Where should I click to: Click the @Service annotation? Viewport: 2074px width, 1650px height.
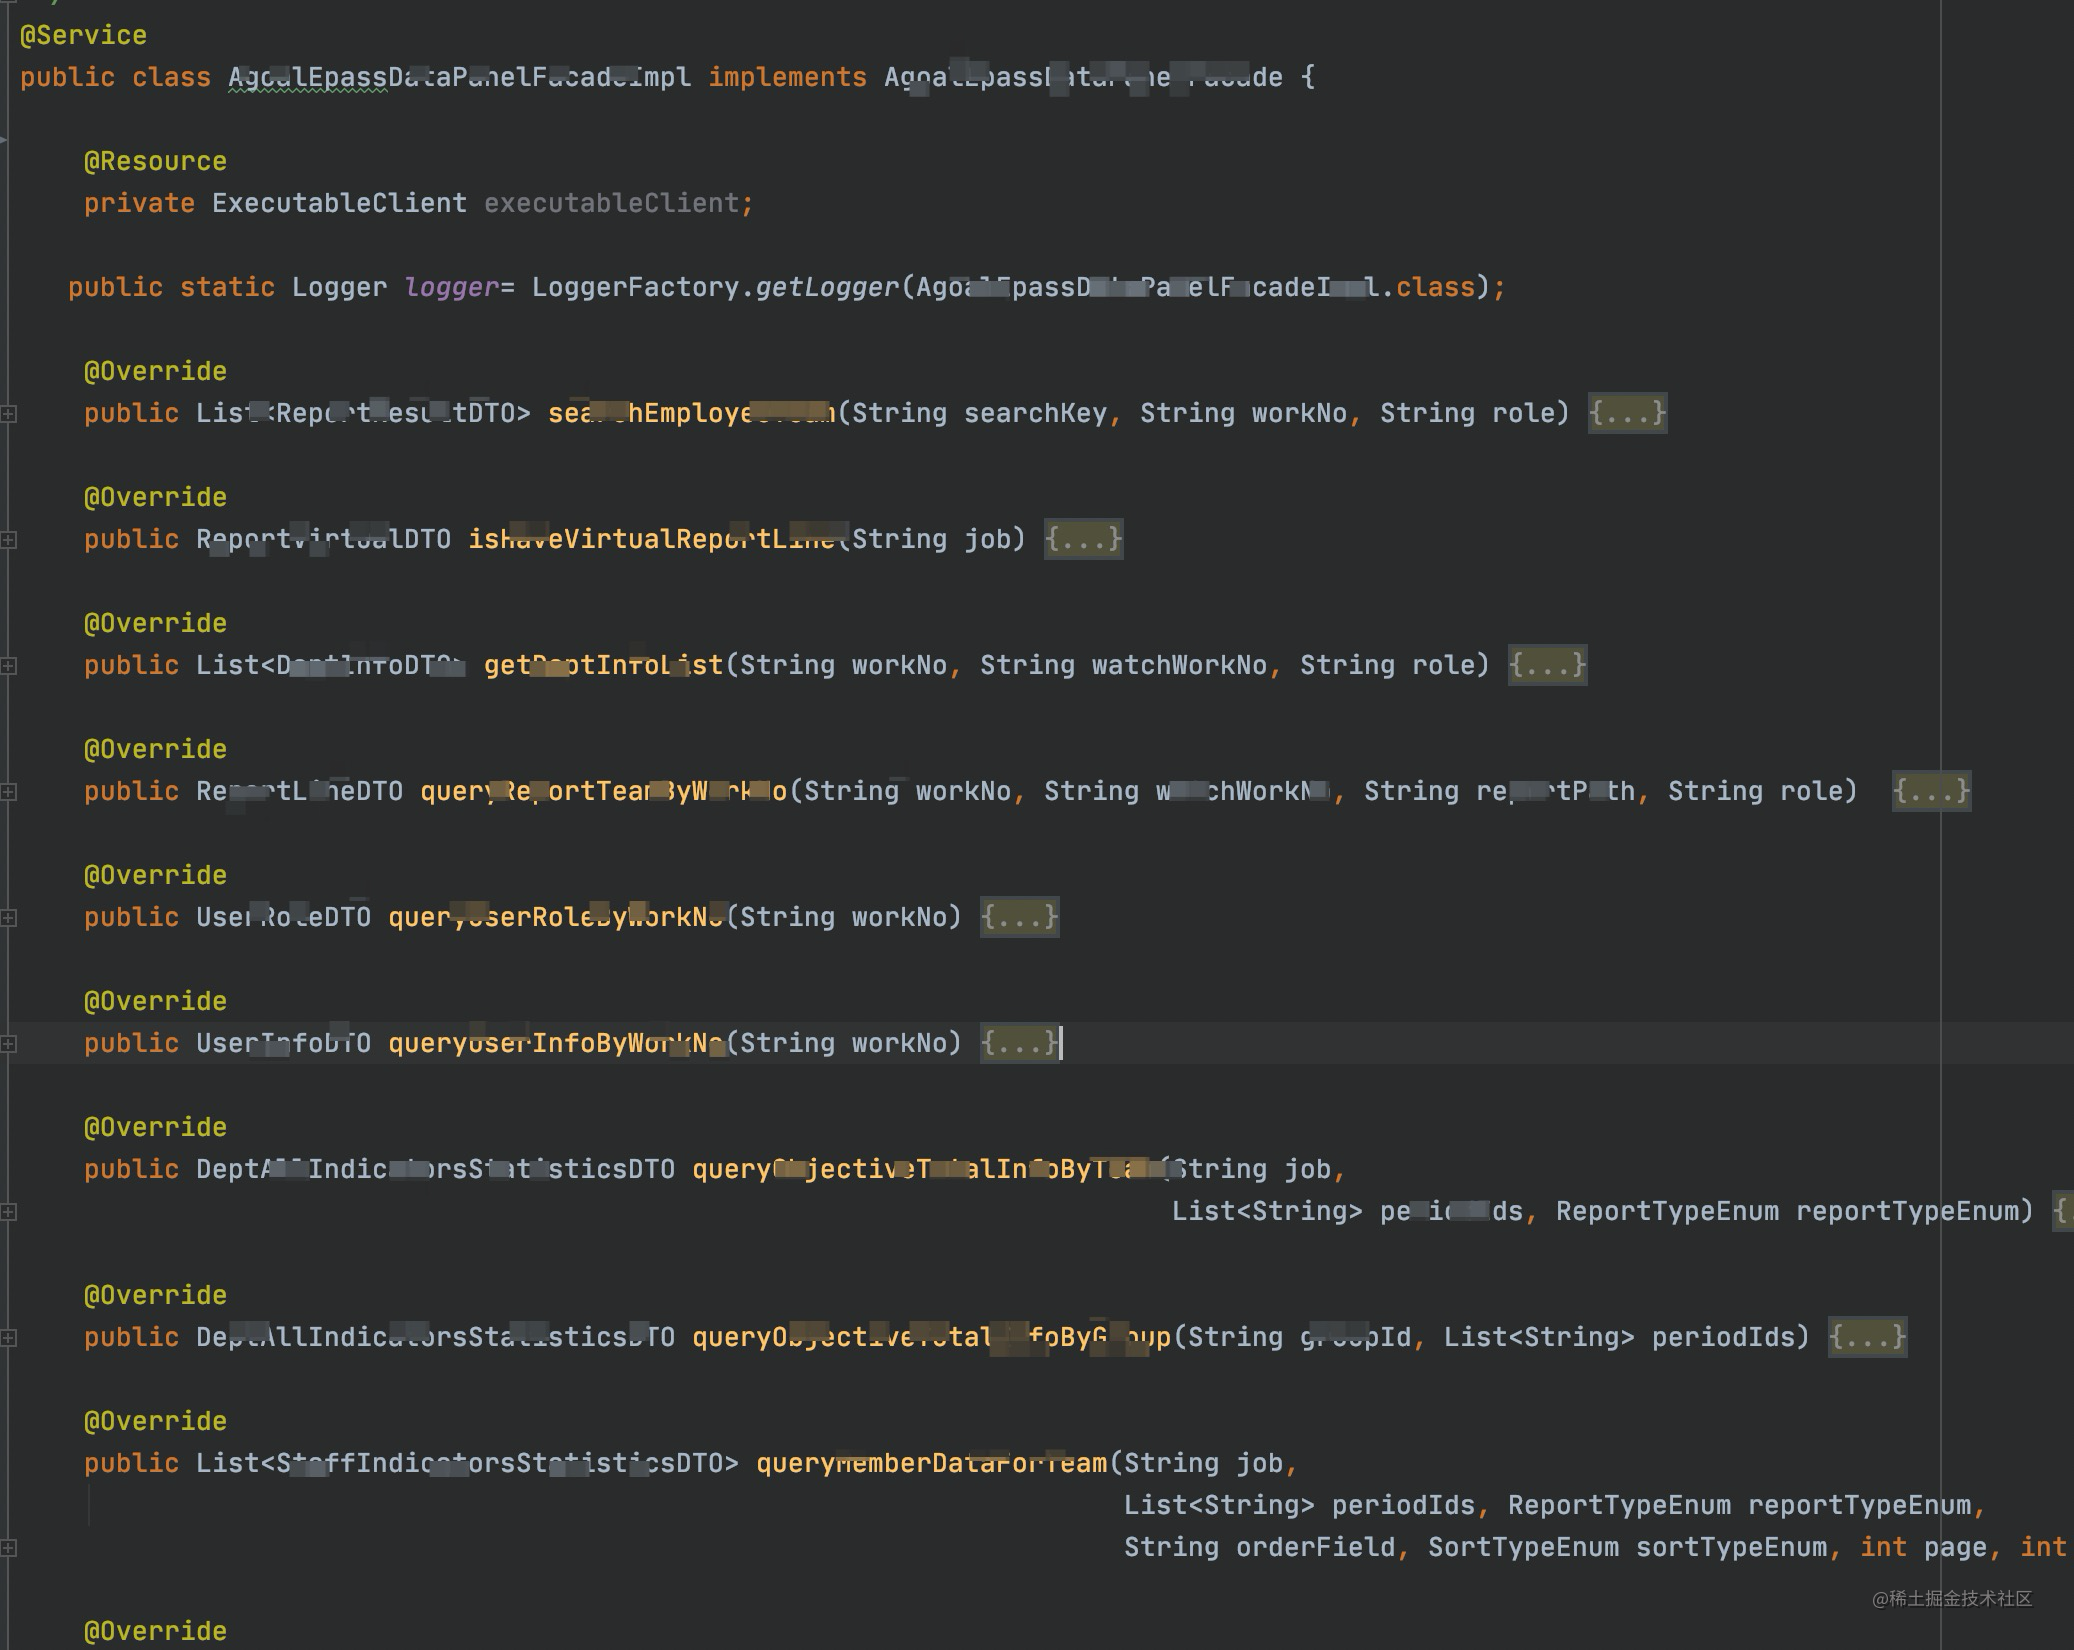pos(83,35)
